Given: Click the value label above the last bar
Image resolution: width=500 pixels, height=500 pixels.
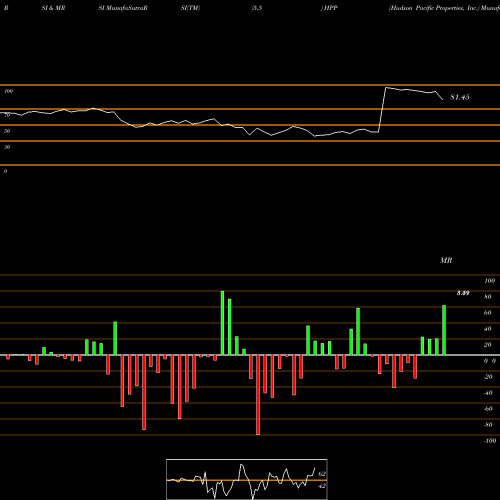Looking at the screenshot, I should pos(463,293).
